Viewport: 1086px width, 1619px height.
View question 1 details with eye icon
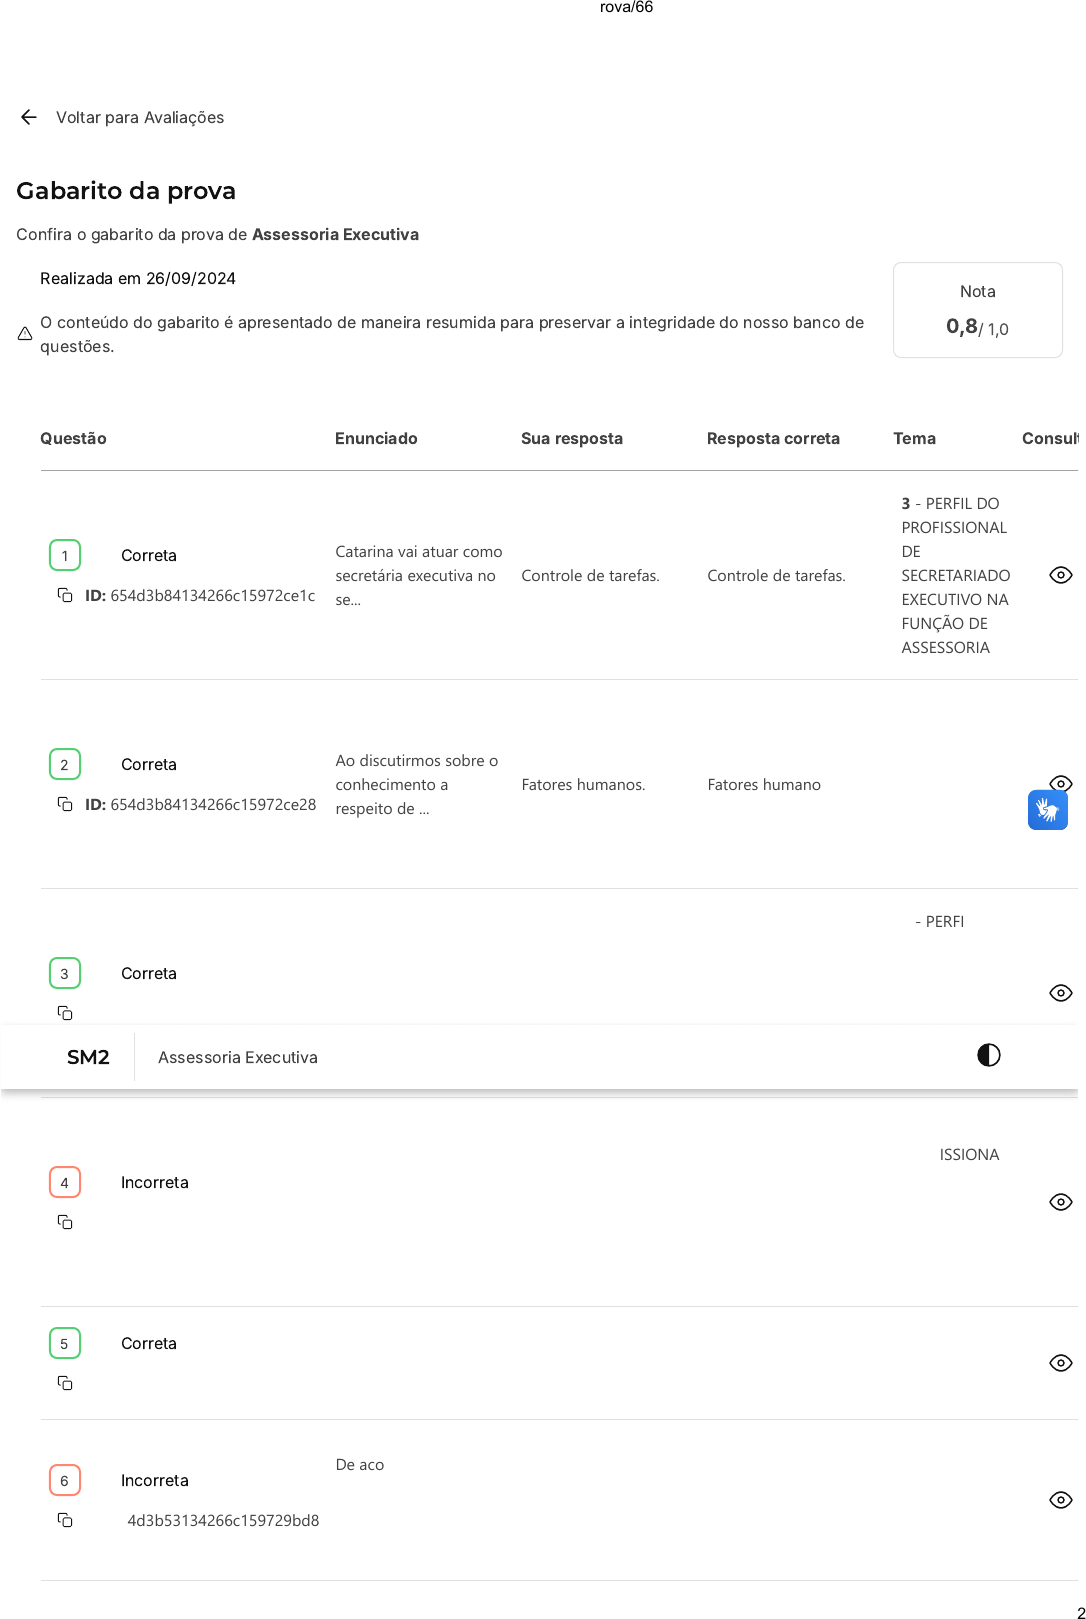(x=1061, y=575)
